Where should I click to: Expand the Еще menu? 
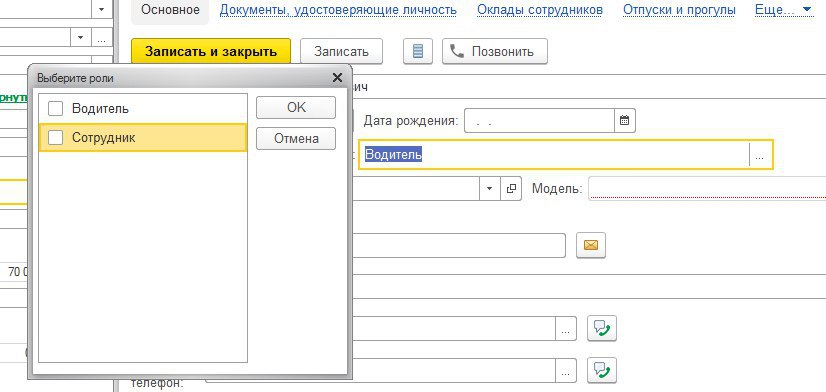pyautogui.click(x=783, y=10)
